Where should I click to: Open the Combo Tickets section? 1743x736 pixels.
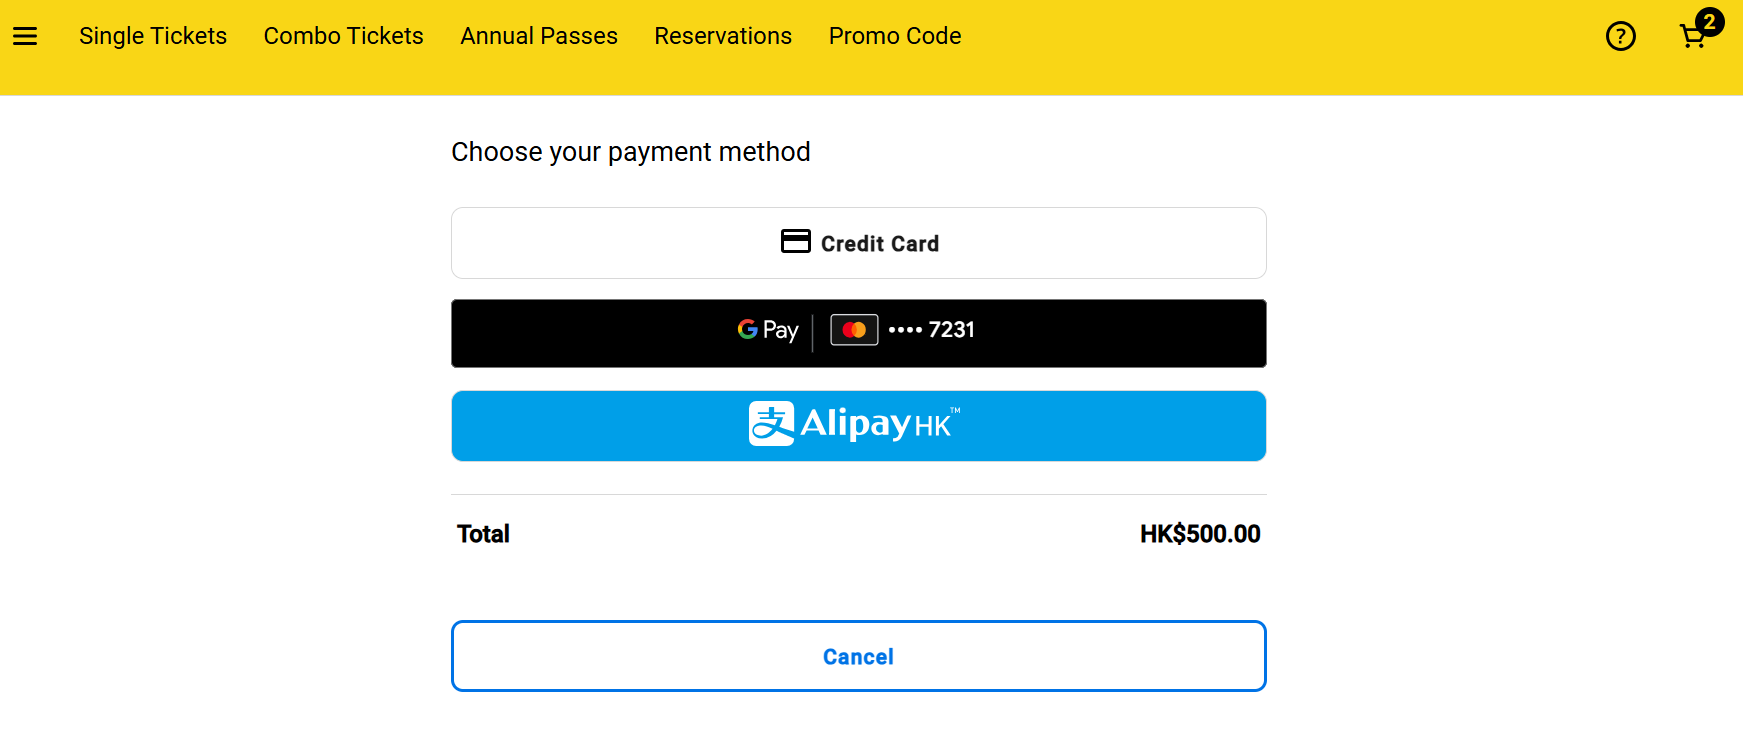point(343,36)
